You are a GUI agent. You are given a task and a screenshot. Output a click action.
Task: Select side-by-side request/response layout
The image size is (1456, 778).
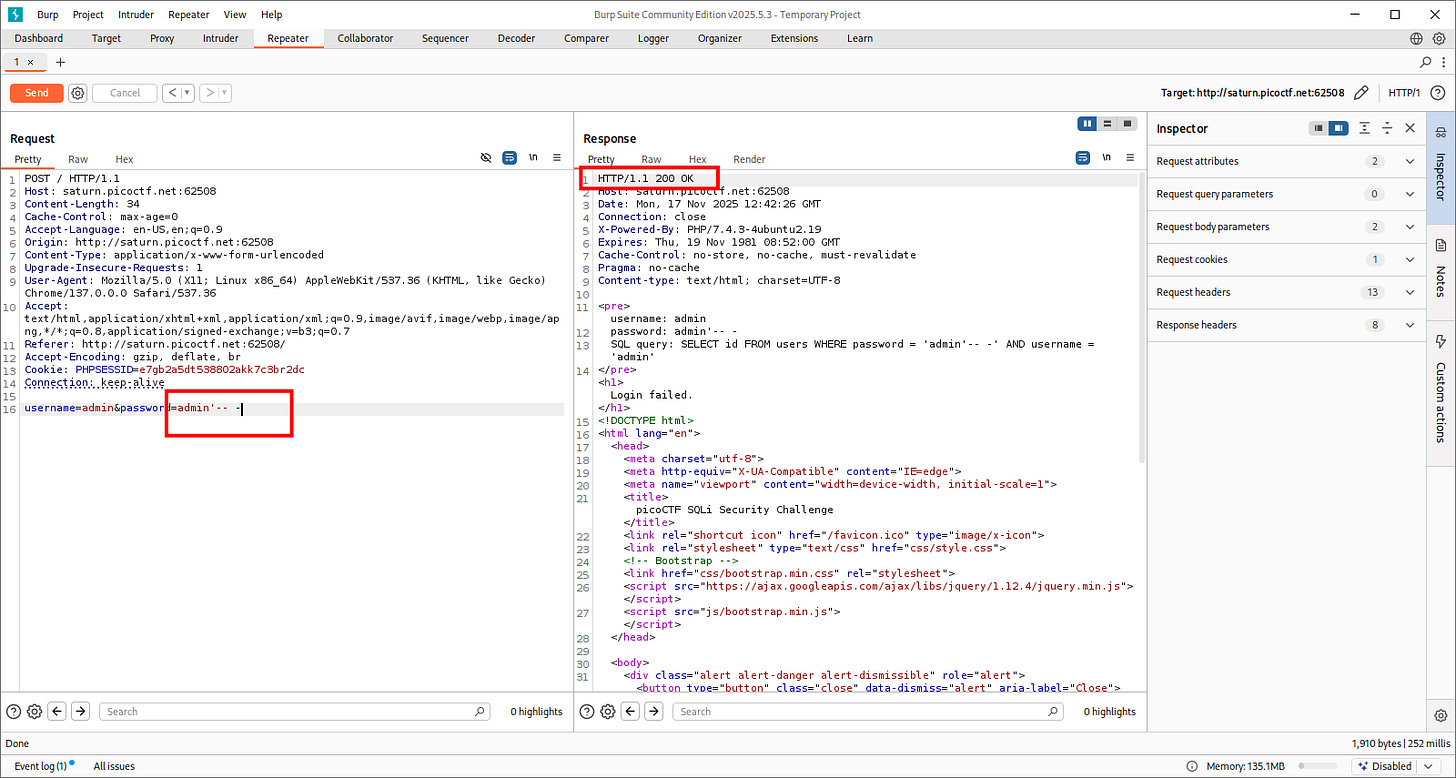point(1087,124)
